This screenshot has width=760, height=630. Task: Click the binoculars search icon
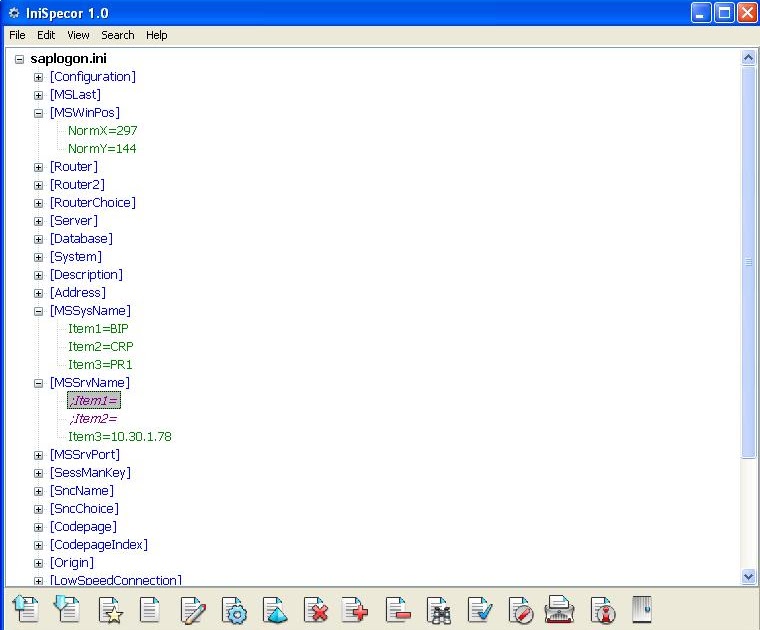[439, 611]
